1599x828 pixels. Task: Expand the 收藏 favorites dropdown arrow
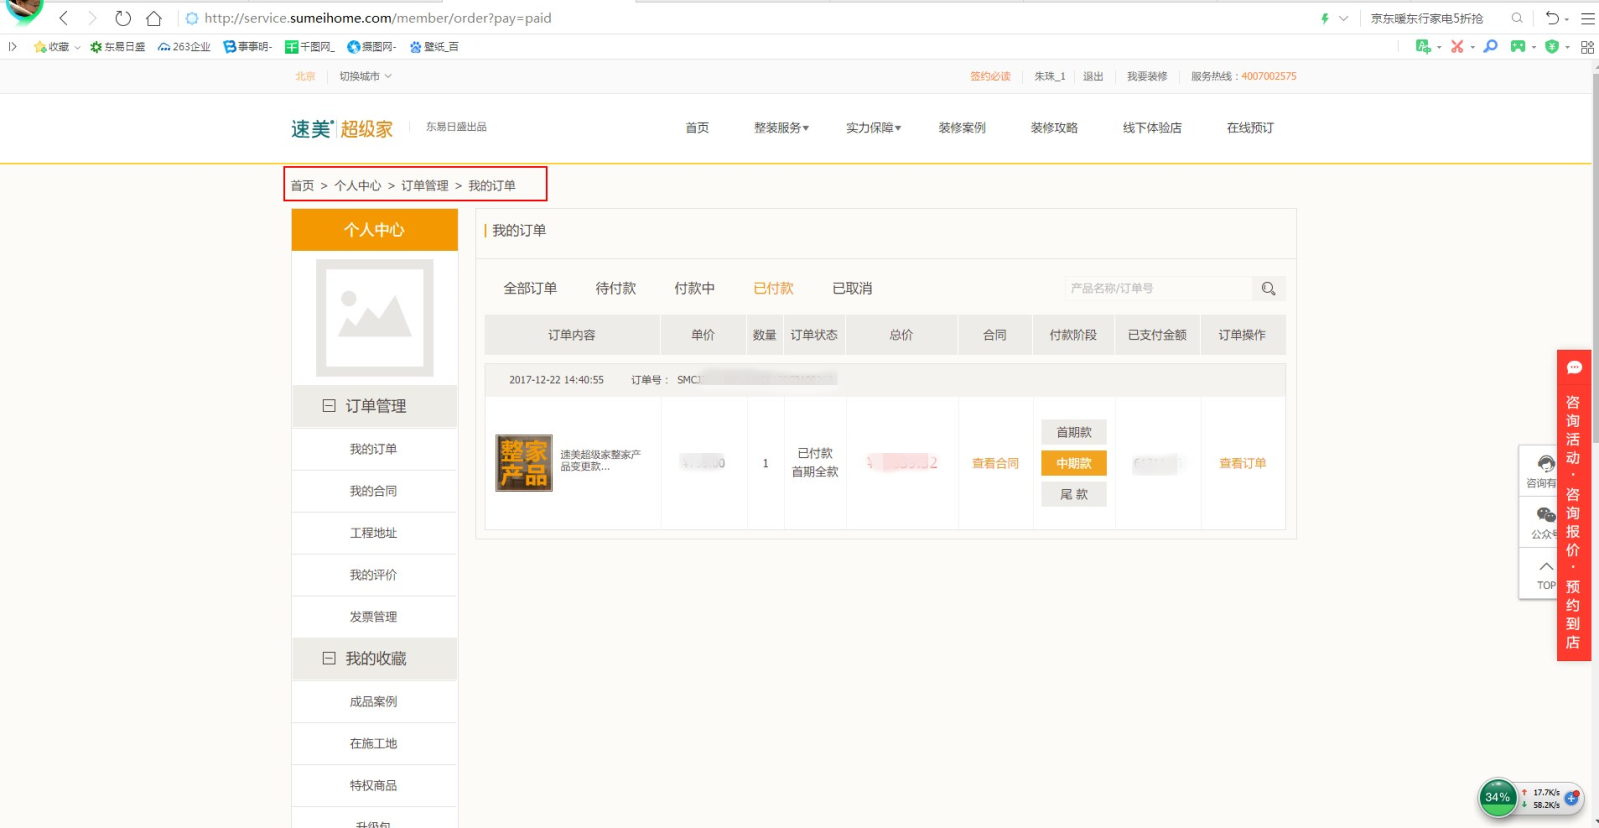click(77, 47)
